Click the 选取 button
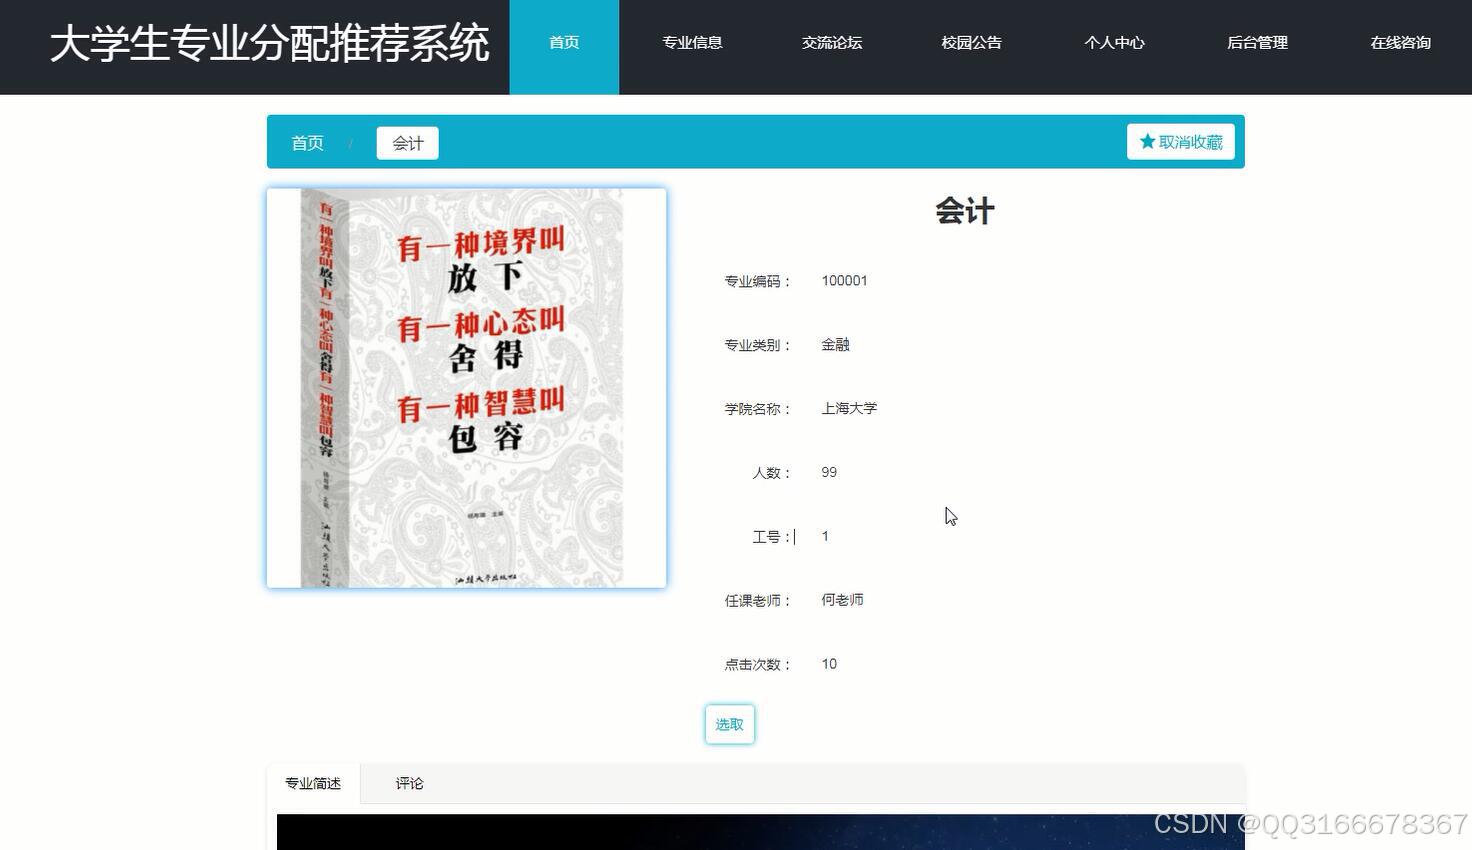Image resolution: width=1472 pixels, height=850 pixels. click(730, 724)
